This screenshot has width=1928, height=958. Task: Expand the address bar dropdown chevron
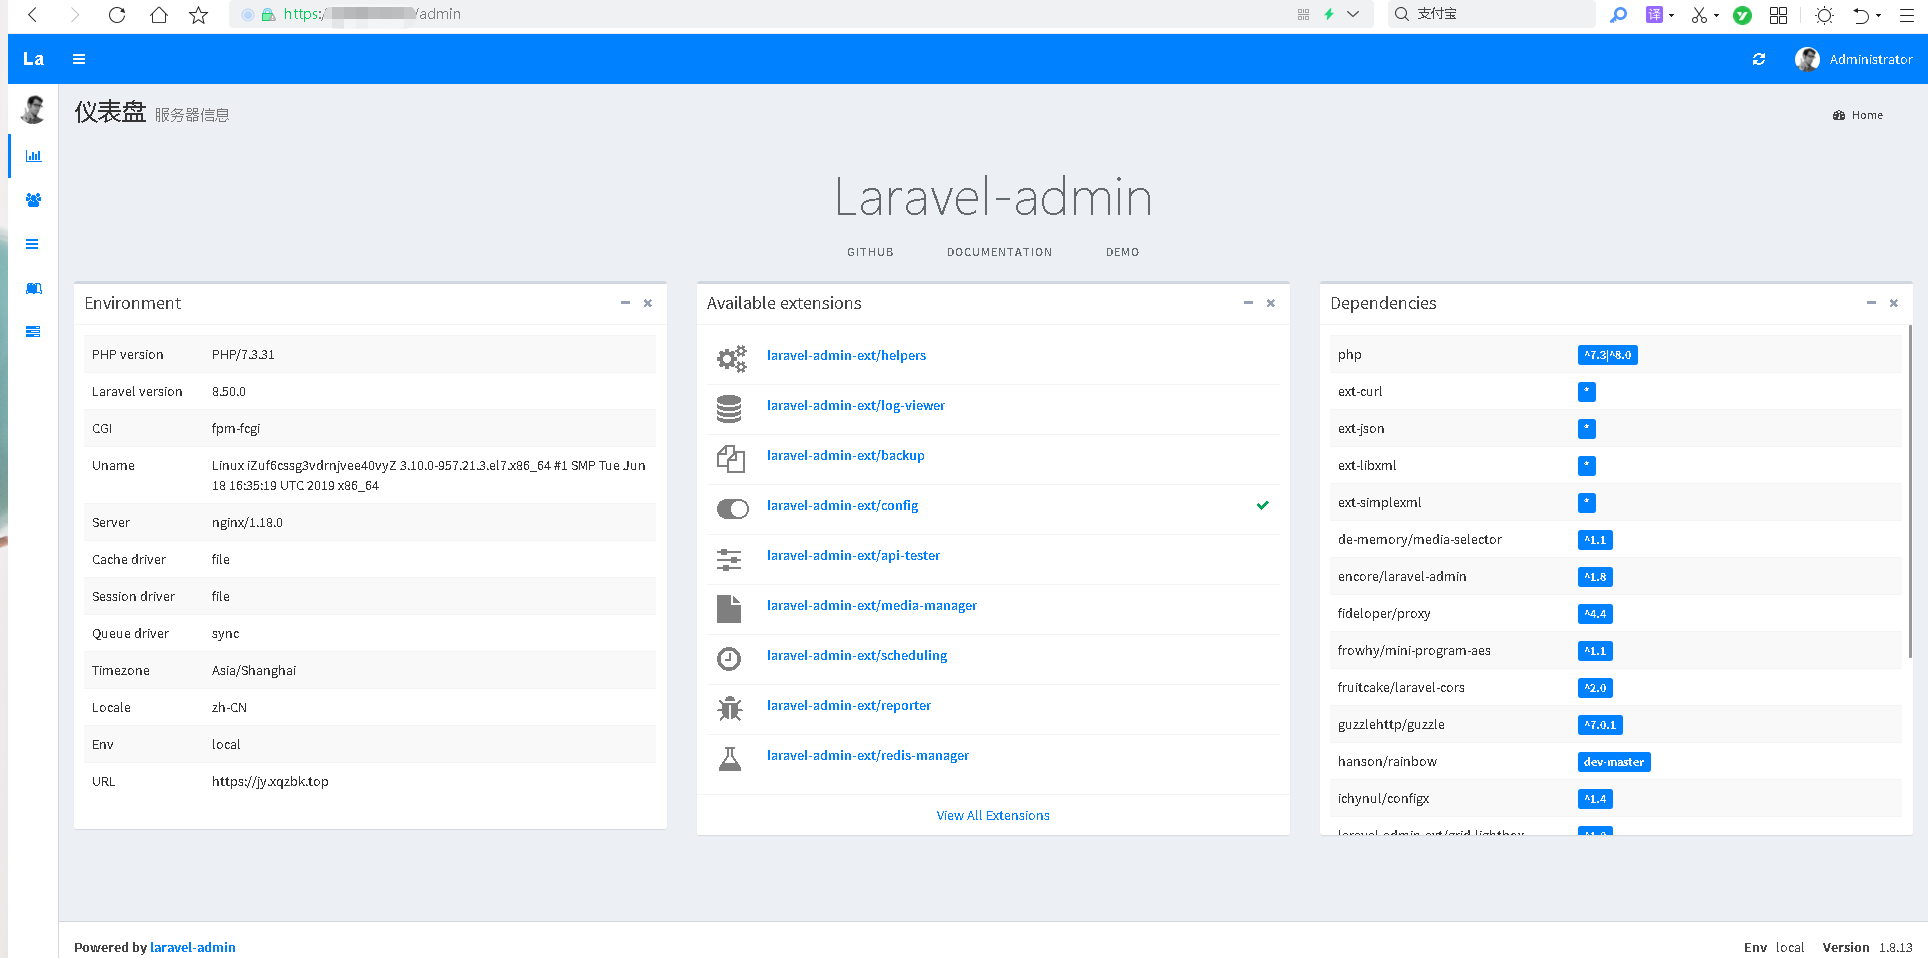[x=1353, y=14]
